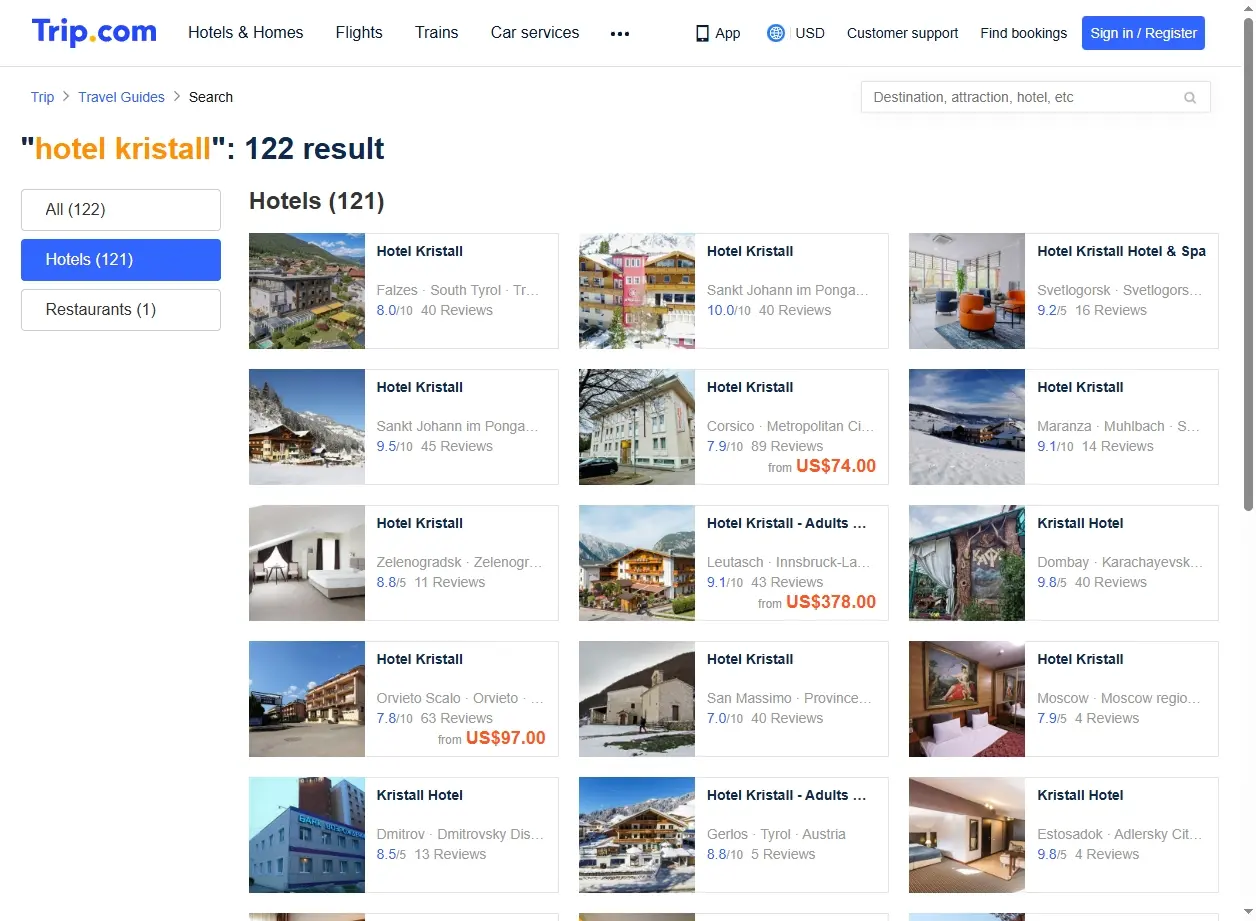1256x921 pixels.
Task: Open Hotel Kristall Orvieto Scalo thumbnail
Action: coord(307,699)
